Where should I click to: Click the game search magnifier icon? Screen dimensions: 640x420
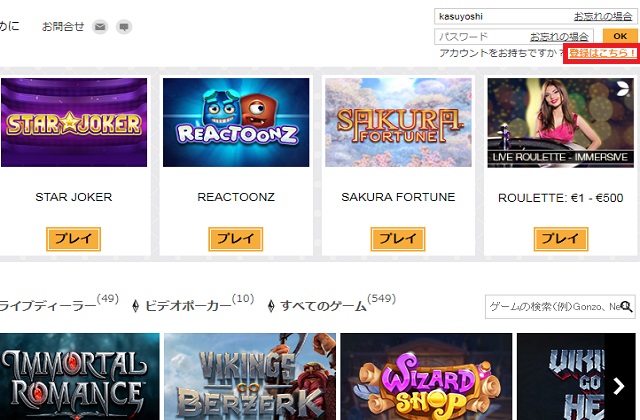[x=626, y=306]
